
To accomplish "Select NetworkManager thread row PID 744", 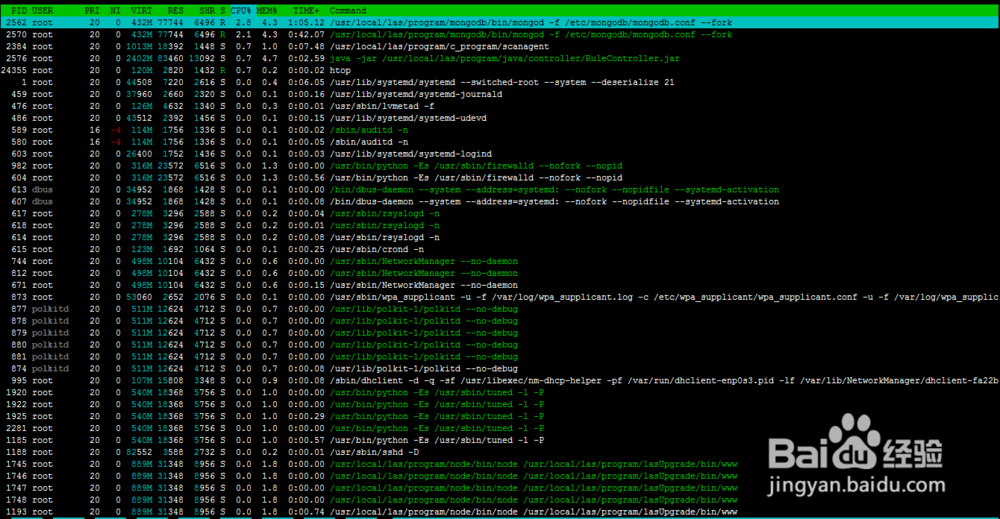I will [x=500, y=261].
